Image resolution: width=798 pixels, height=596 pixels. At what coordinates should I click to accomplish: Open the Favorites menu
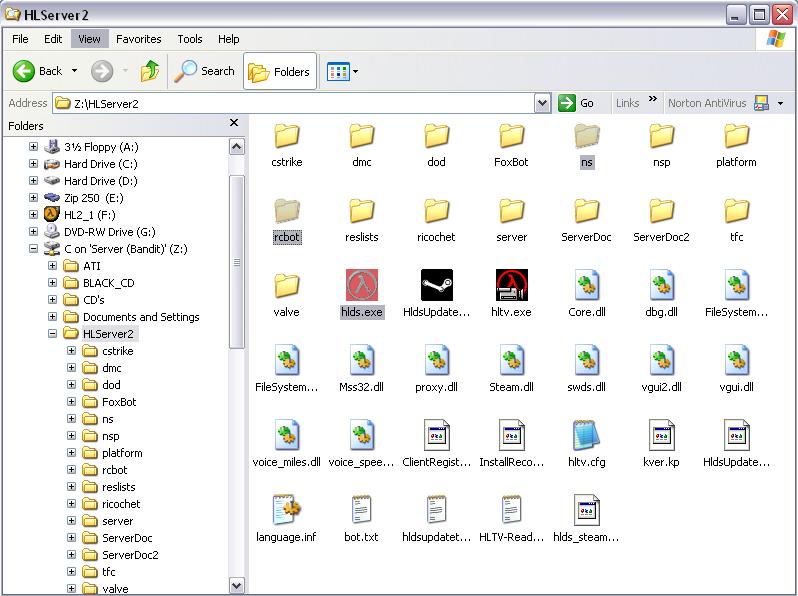click(138, 39)
